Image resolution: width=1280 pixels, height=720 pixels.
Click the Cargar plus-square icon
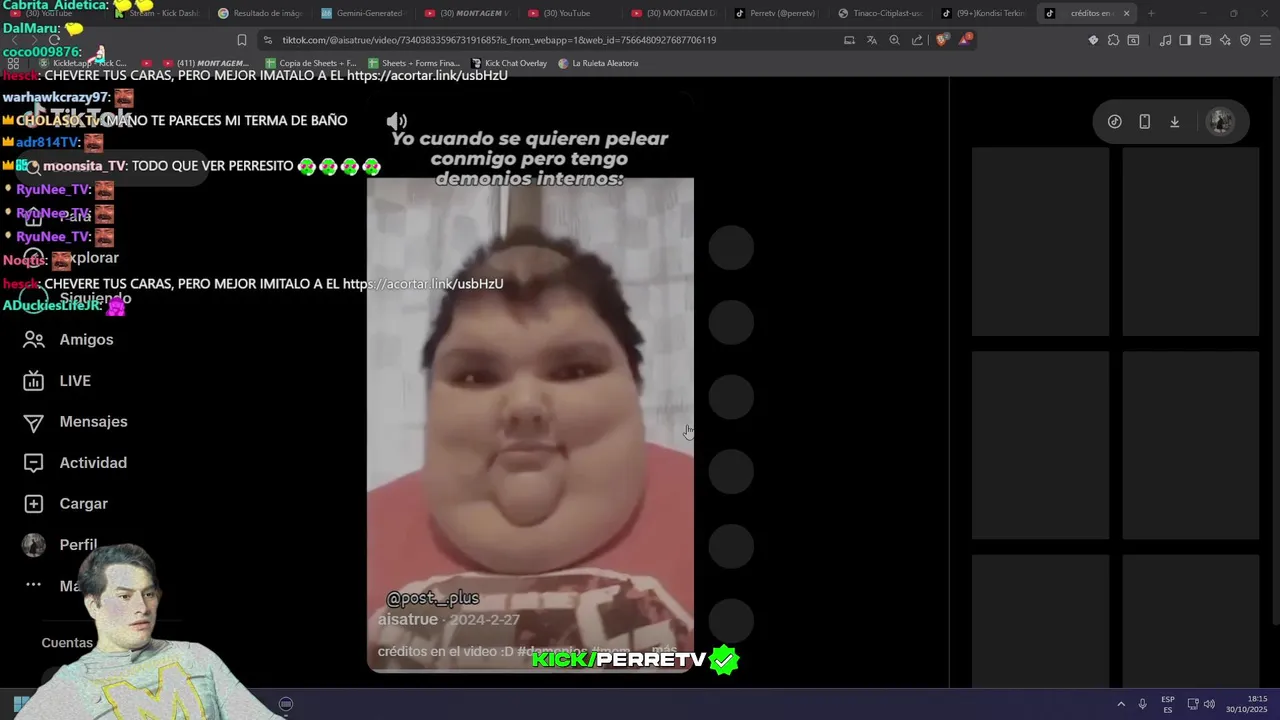tap(34, 504)
